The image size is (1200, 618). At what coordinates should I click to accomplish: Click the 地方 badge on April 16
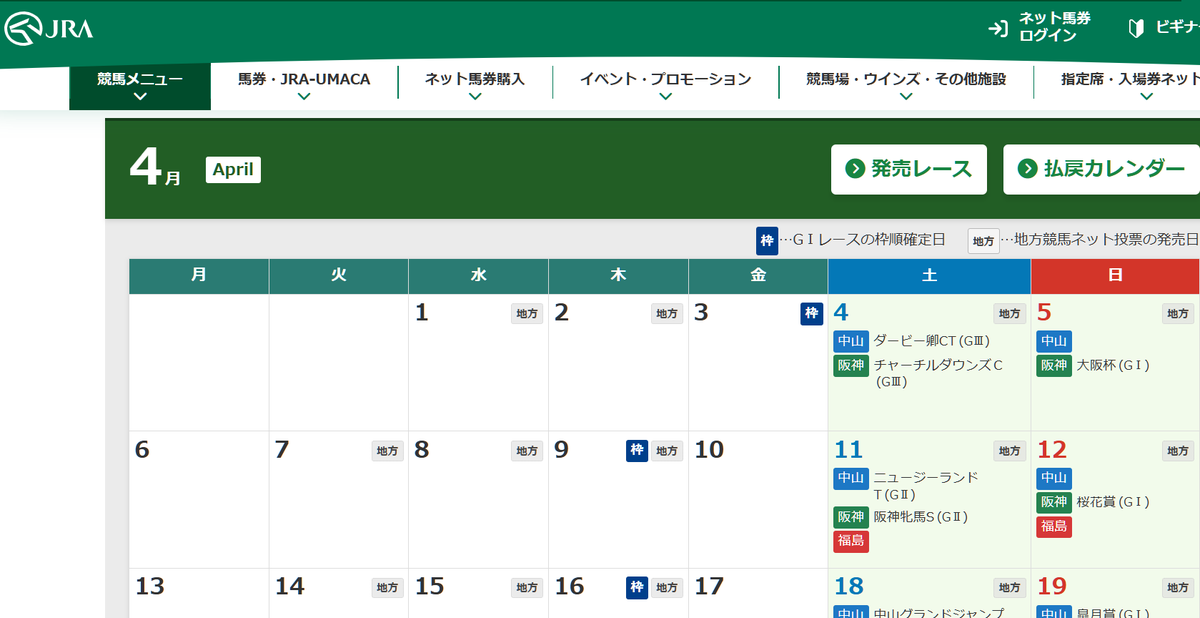click(667, 588)
